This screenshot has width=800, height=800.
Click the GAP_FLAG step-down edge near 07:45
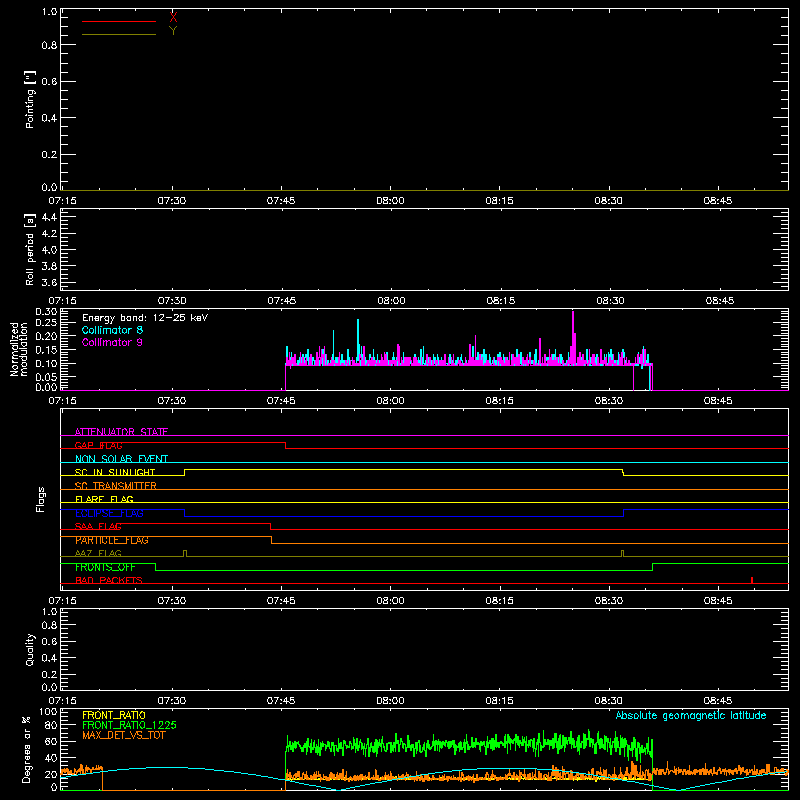(x=285, y=445)
